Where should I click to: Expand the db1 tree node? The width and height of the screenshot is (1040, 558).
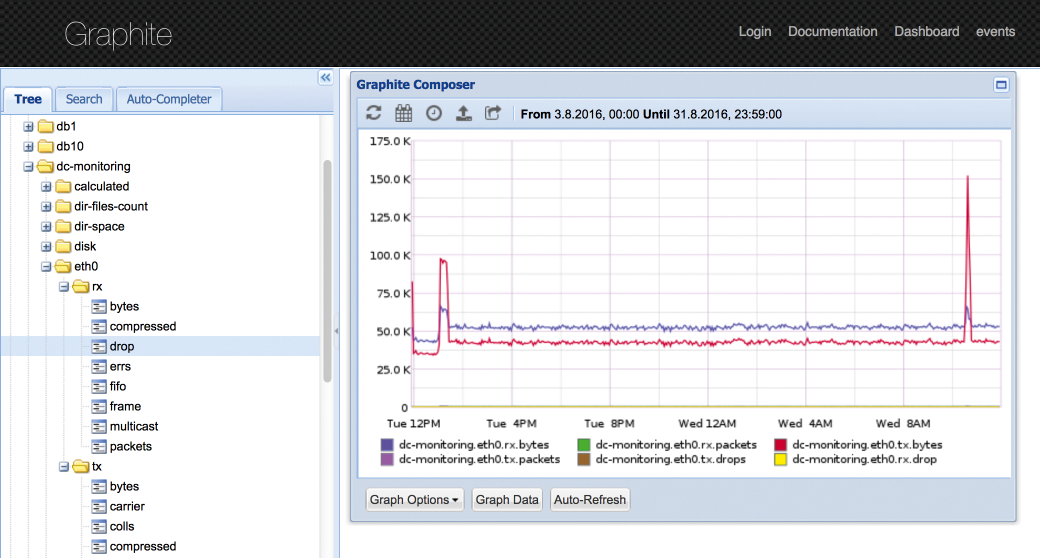(x=28, y=126)
